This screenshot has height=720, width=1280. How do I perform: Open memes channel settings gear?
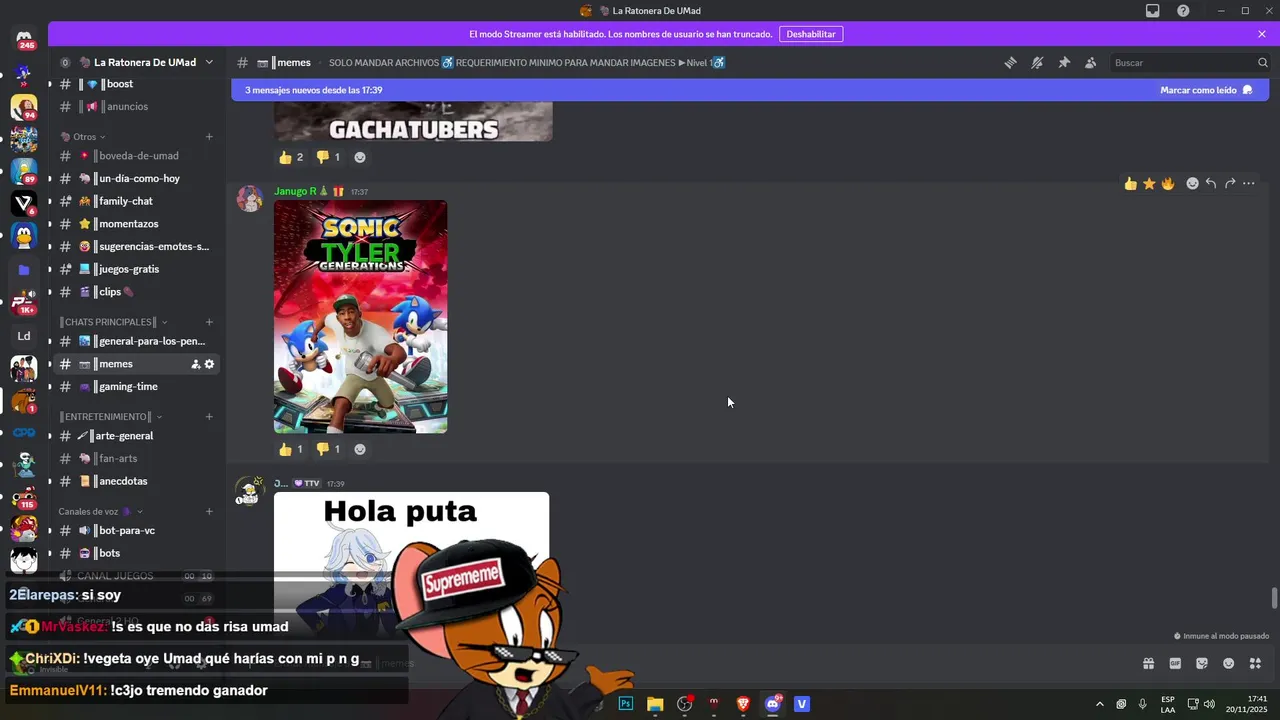209,364
